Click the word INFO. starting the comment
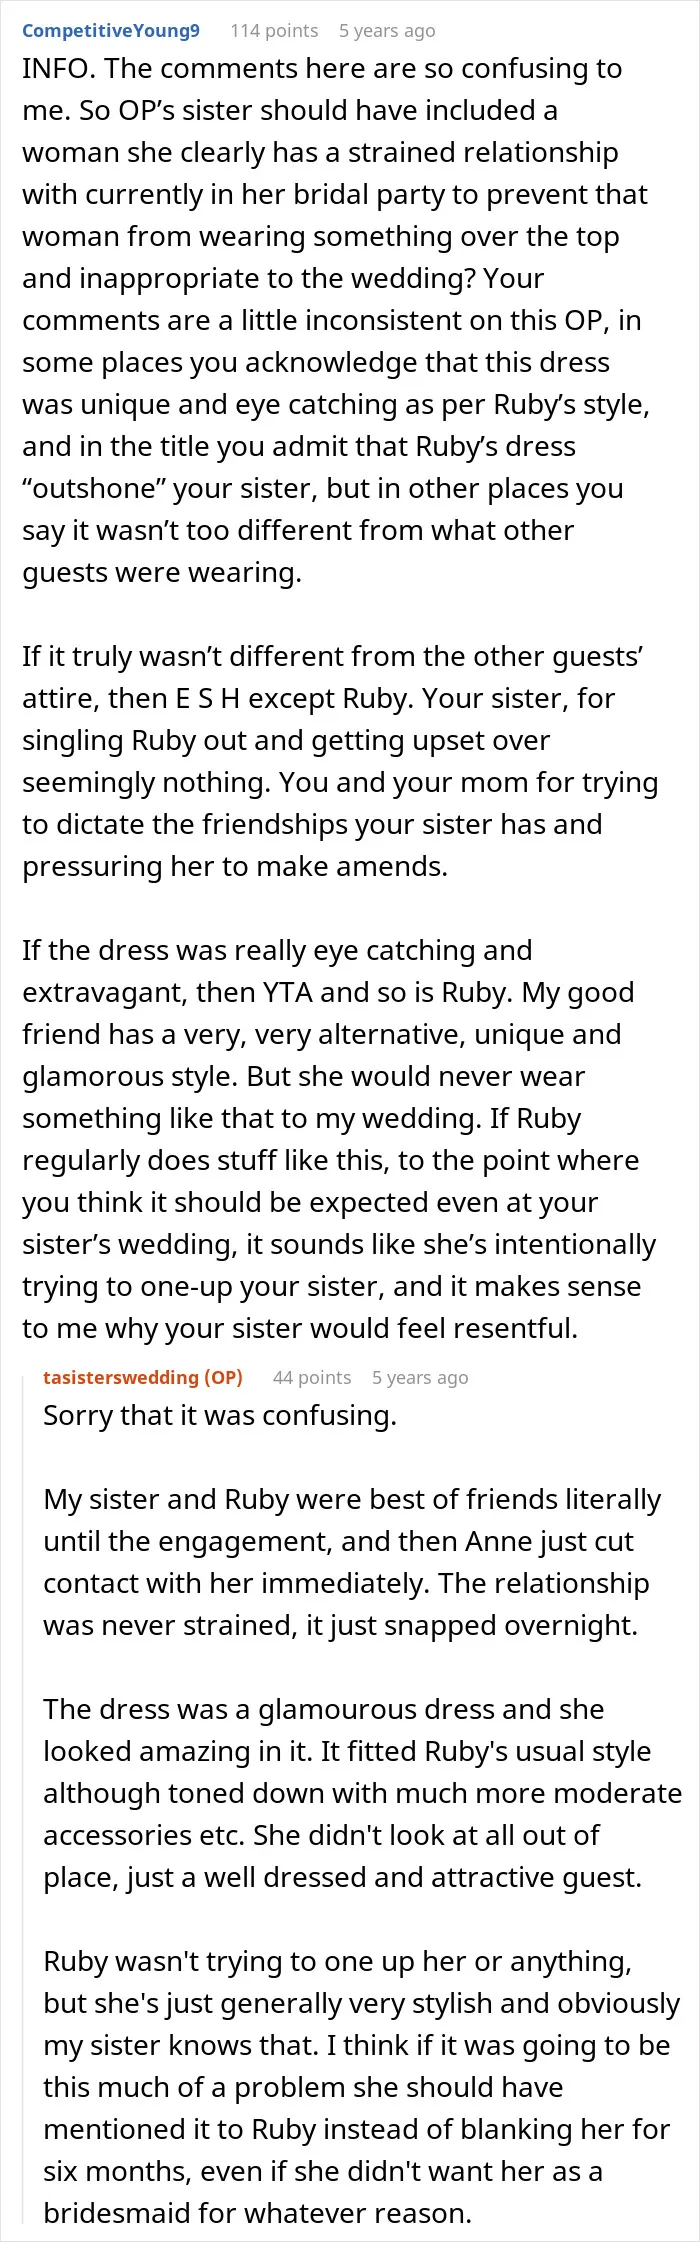700x2242 pixels. [x=58, y=68]
